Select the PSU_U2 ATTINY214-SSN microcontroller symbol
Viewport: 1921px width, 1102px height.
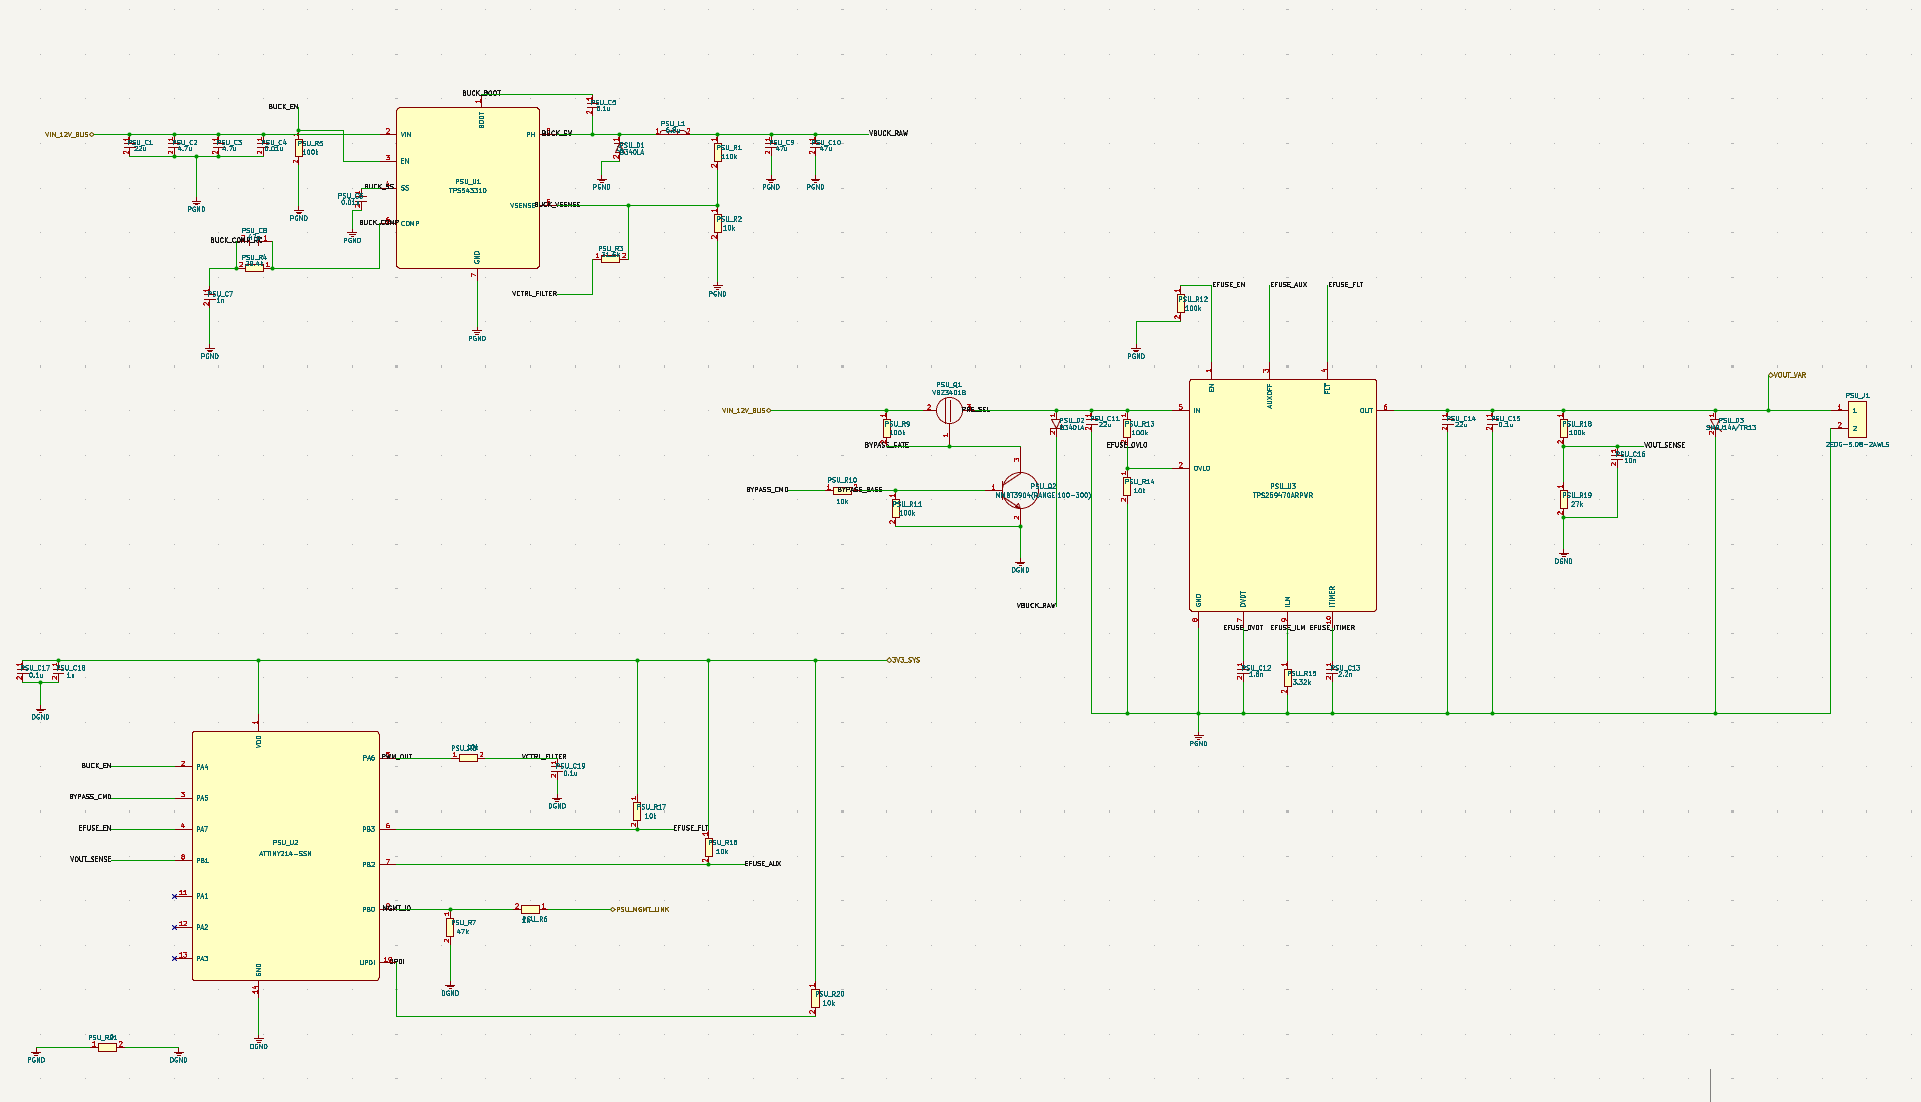point(286,856)
